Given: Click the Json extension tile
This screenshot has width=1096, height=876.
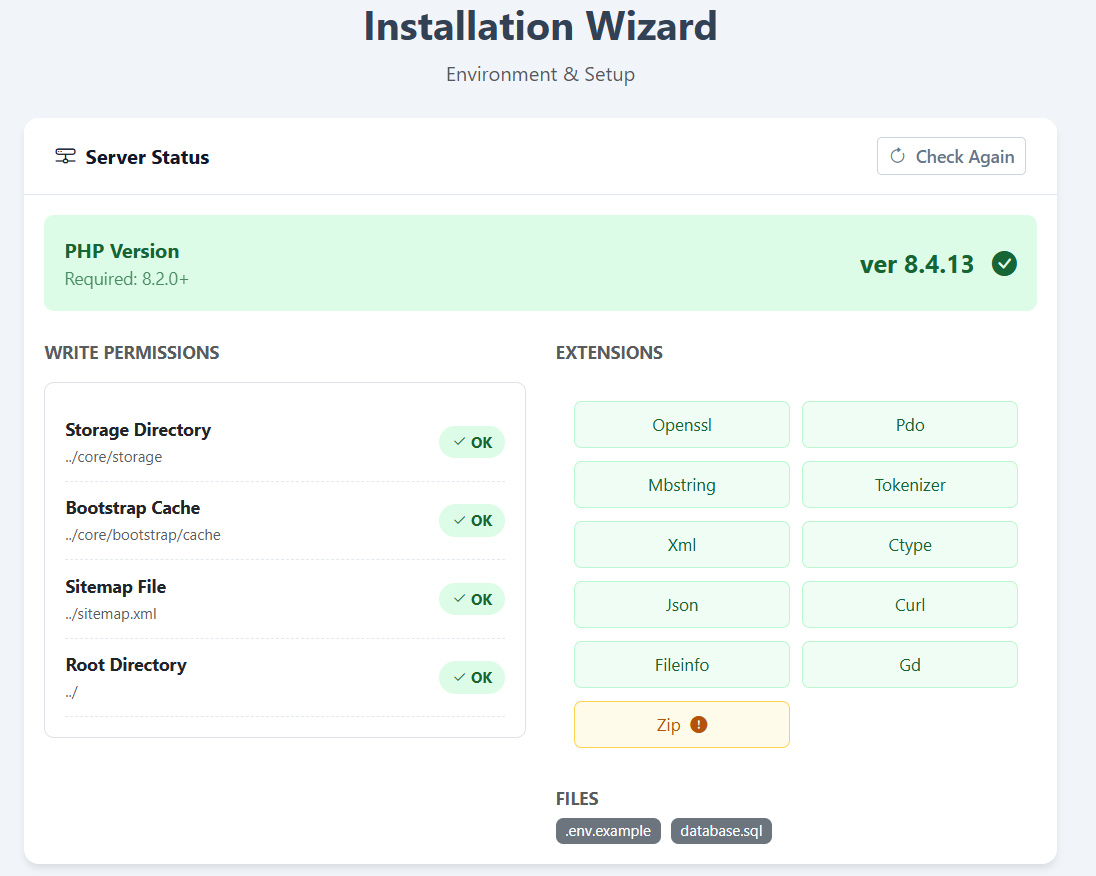Looking at the screenshot, I should point(681,605).
